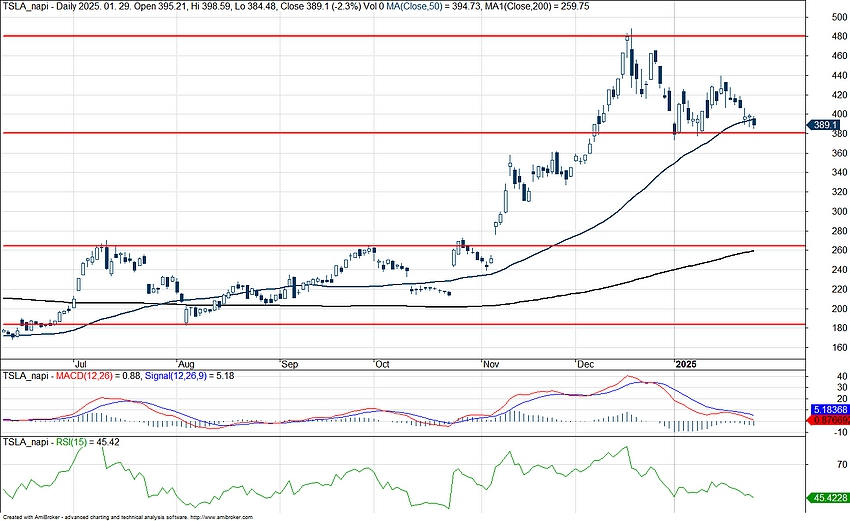
Task: Click the red 0.876692 MACD value tag
Action: [830, 420]
